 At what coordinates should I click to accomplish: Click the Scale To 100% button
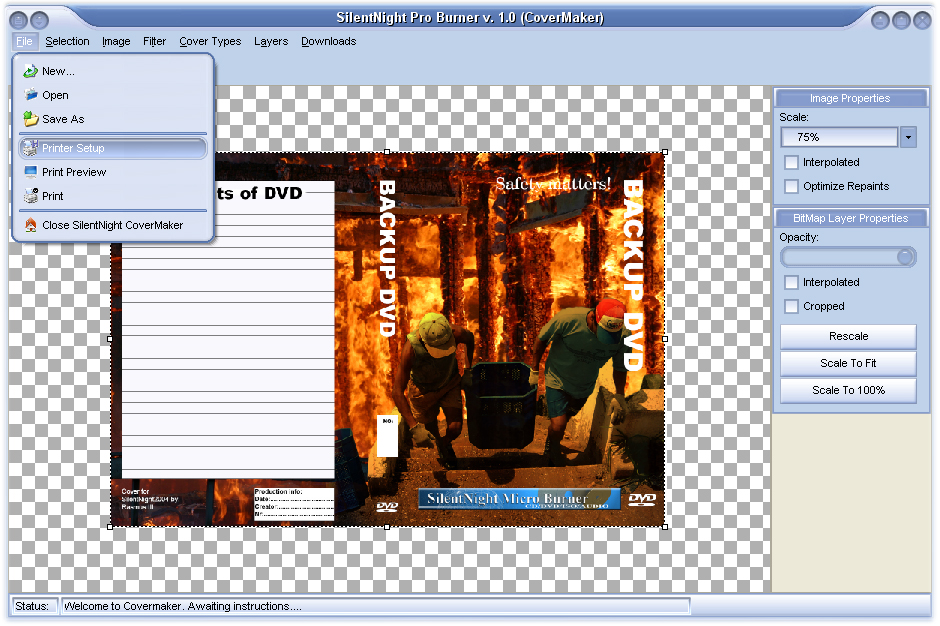pyautogui.click(x=848, y=390)
